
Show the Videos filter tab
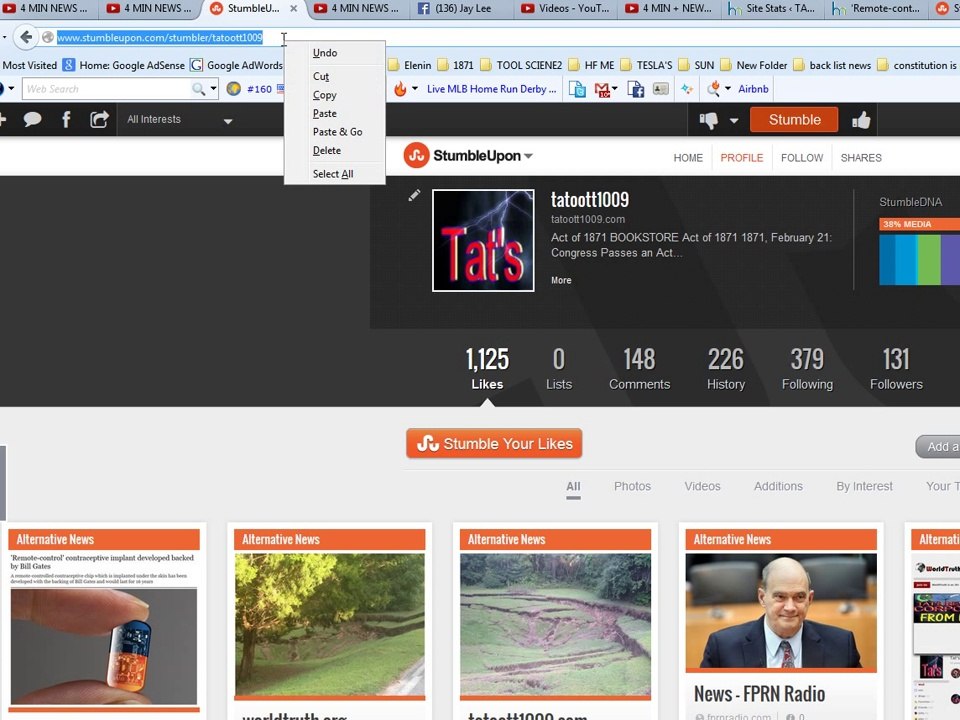tap(702, 486)
